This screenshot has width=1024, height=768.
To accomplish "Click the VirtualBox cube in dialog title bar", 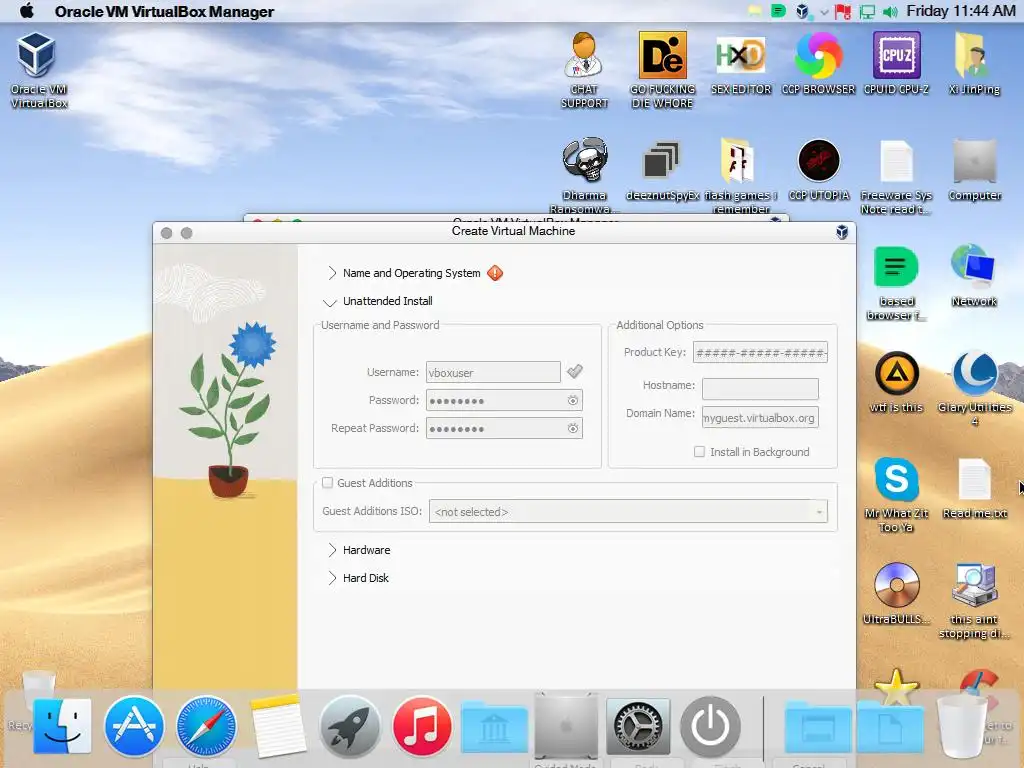I will point(842,231).
